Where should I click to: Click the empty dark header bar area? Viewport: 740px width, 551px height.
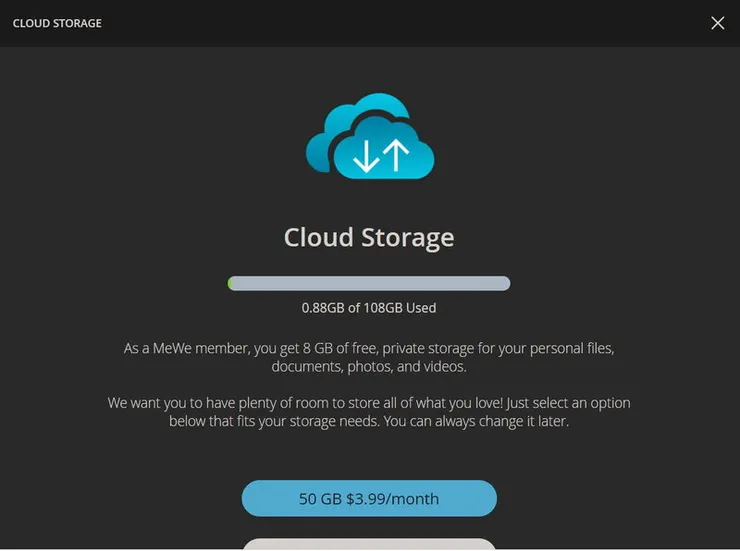click(400, 23)
